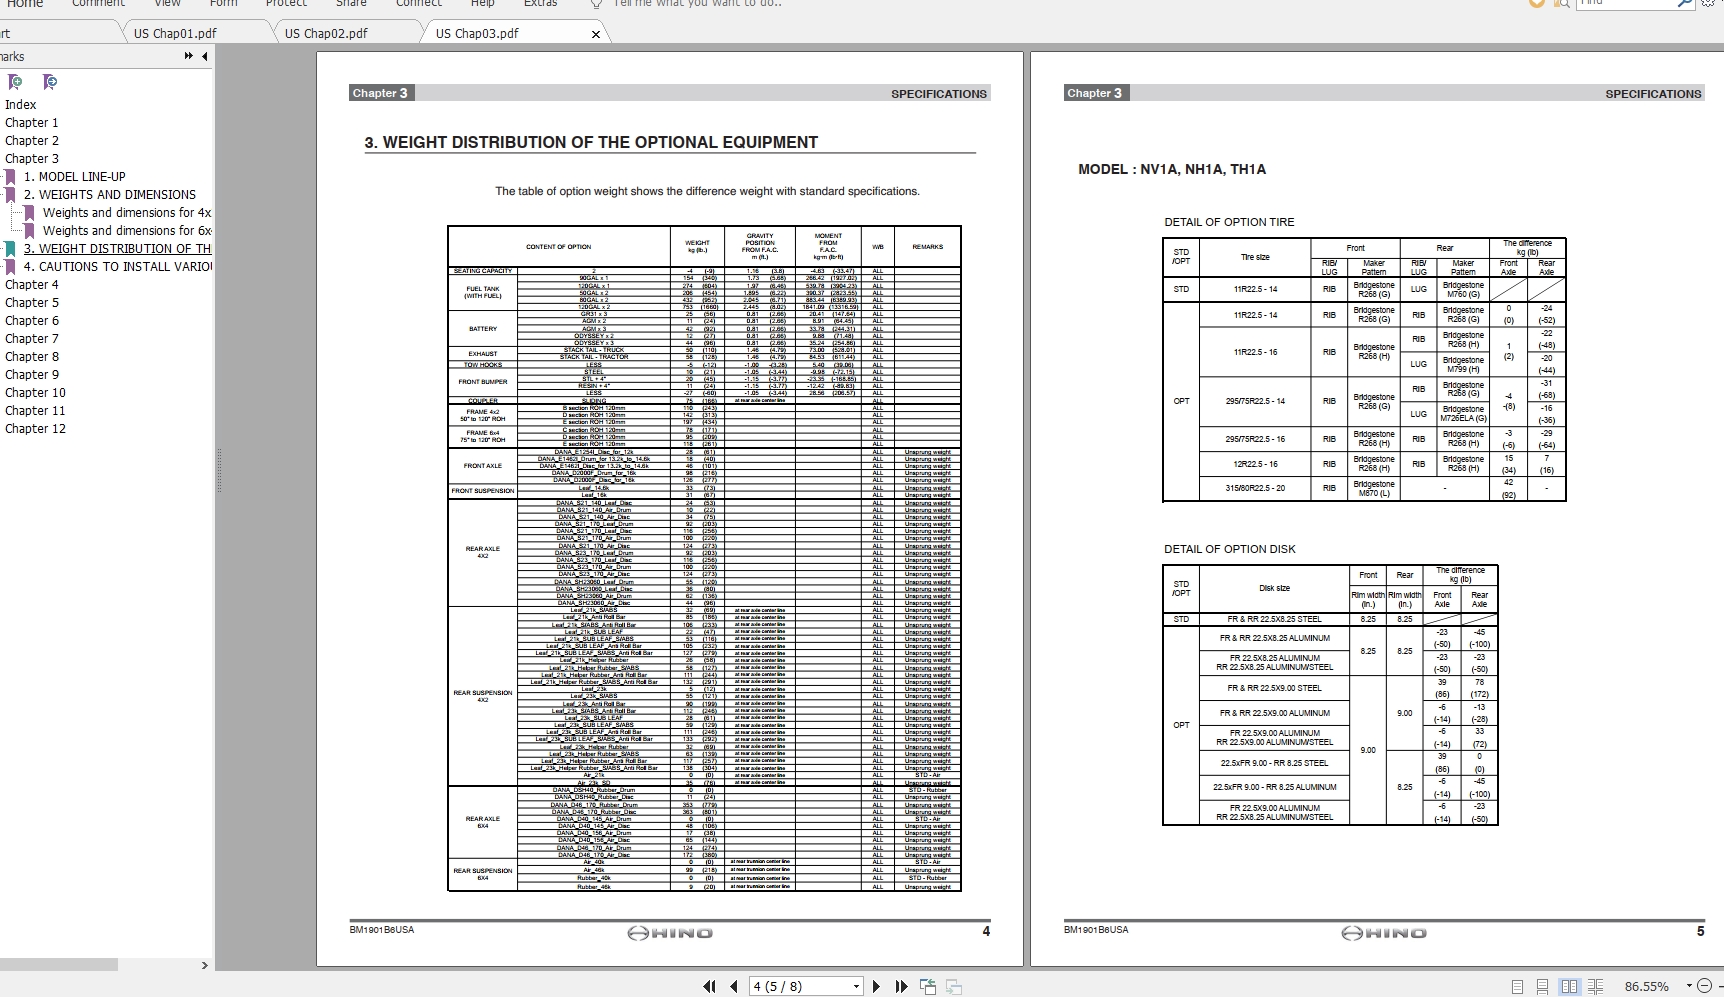
Task: Click the orange icon near the search tools
Action: click(1537, 4)
